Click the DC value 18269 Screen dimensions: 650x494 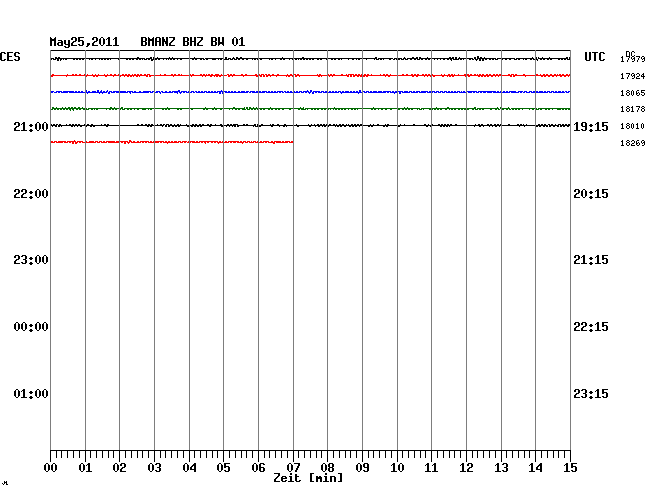coord(633,143)
